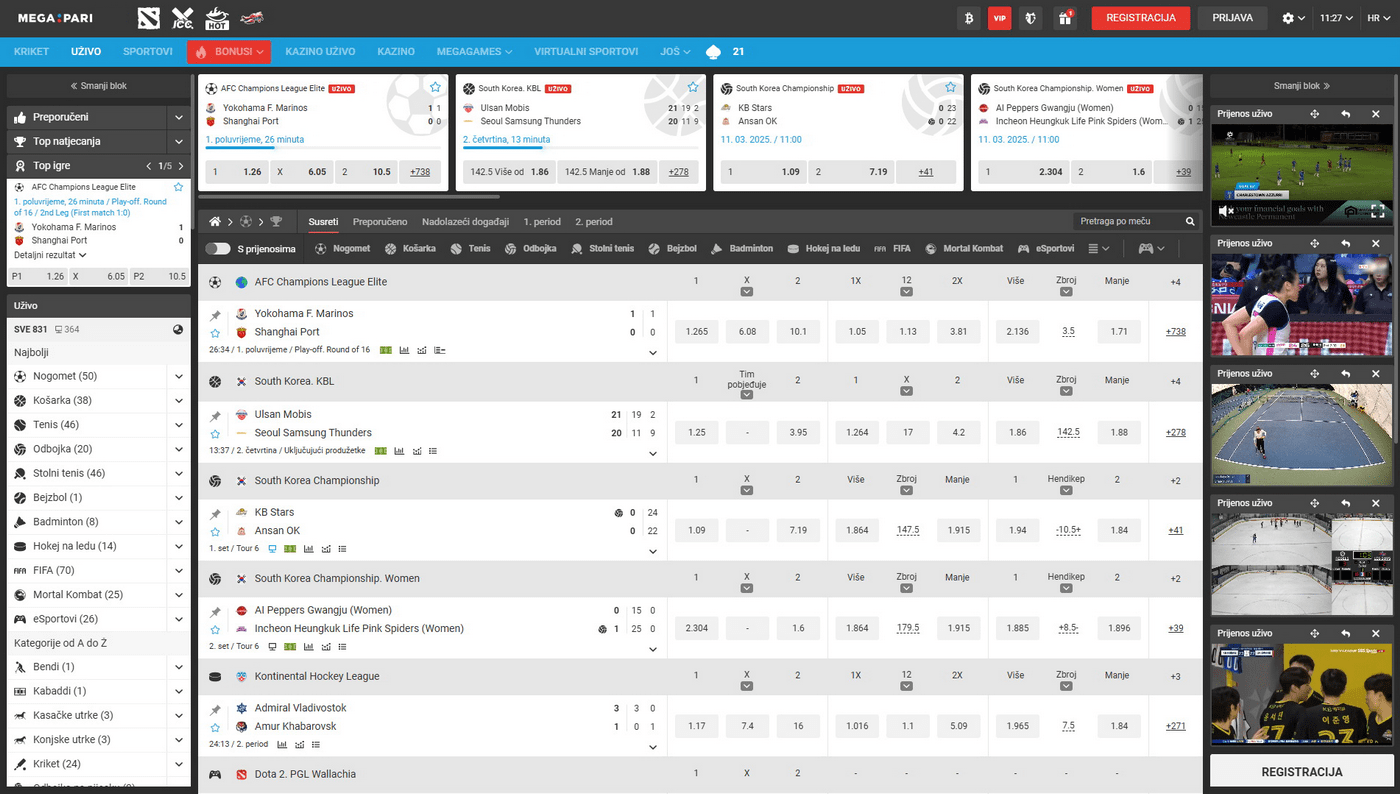The height and width of the screenshot is (794, 1400).
Task: Switch to the Nadolazeći događaji tab
Action: click(x=465, y=222)
